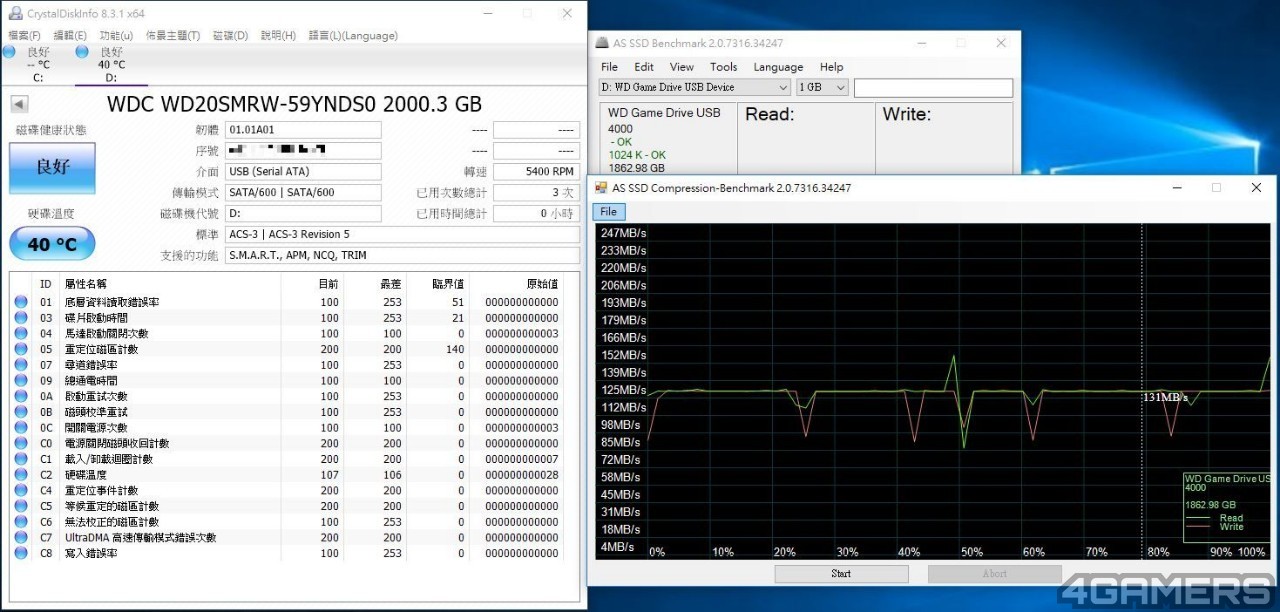This screenshot has height=612, width=1280.
Task: Open the 磁碟(D) menu
Action: [230, 36]
